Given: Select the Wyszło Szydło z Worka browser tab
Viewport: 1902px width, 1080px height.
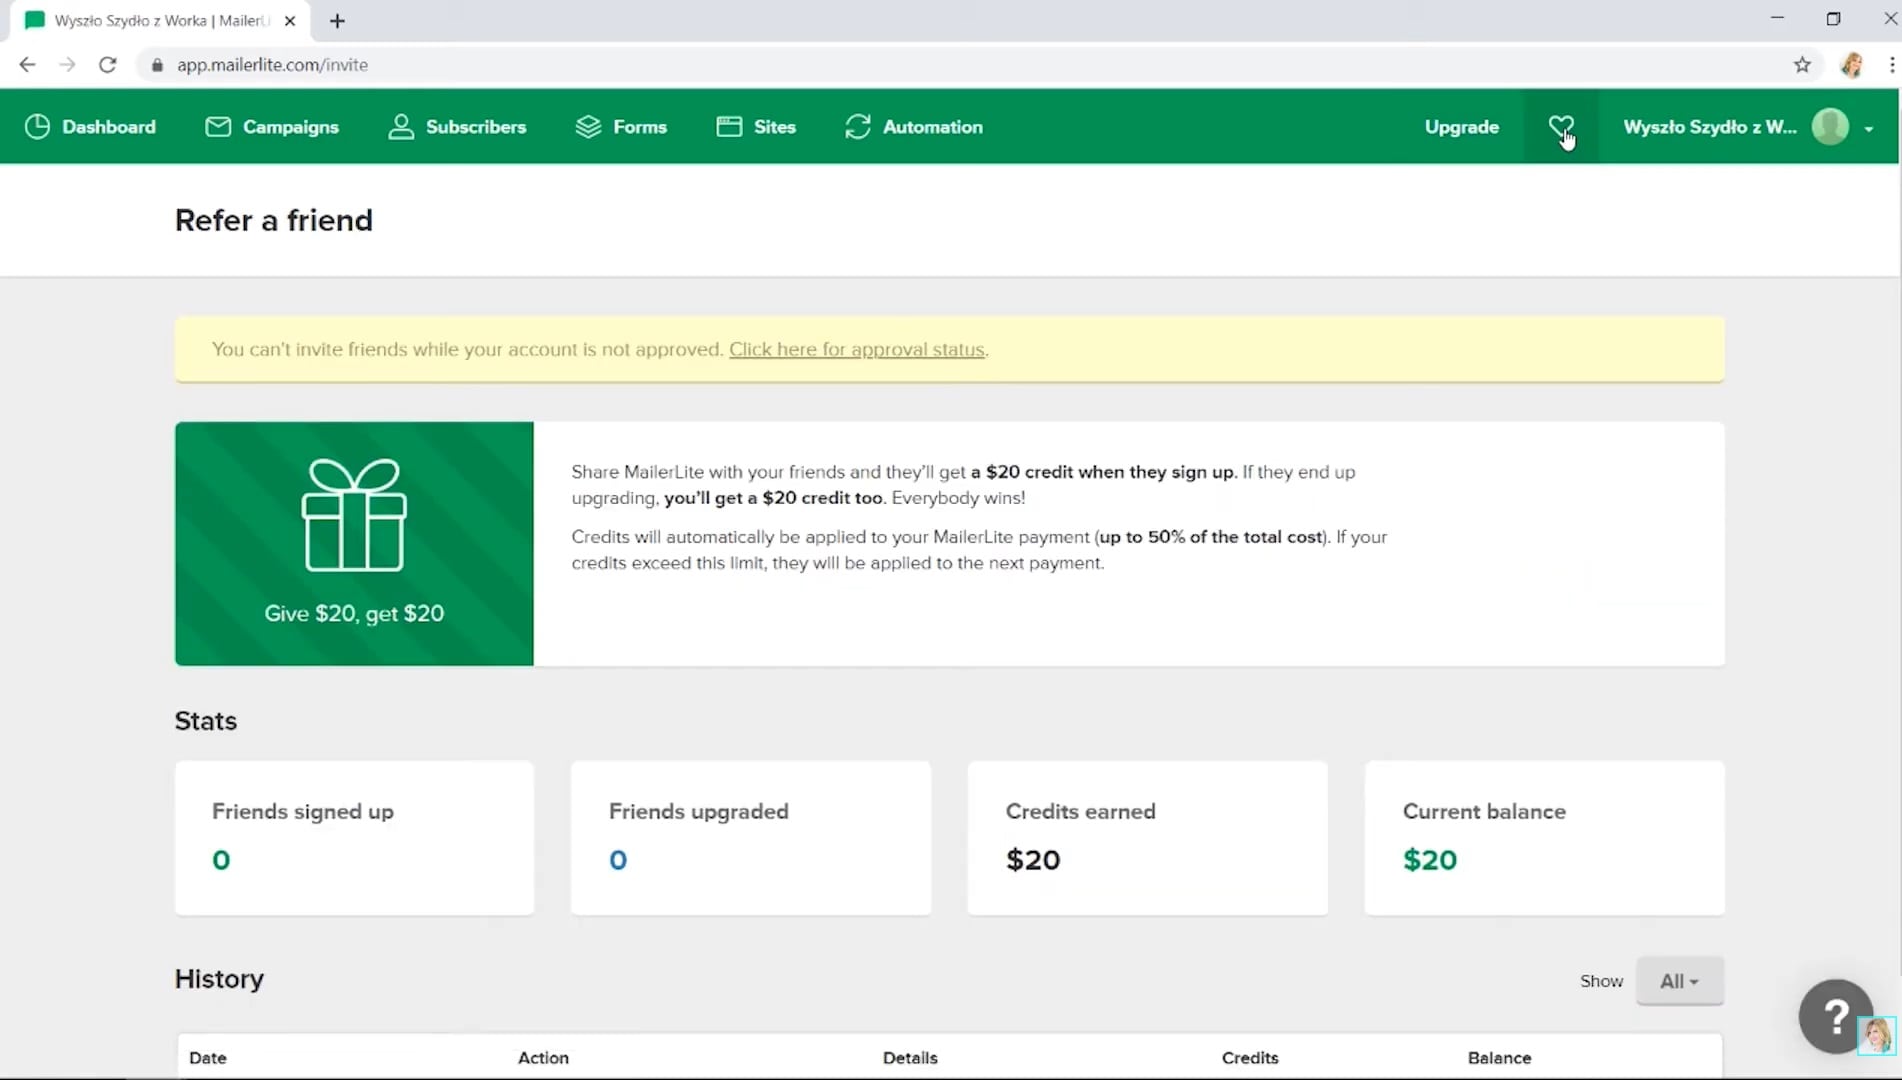Looking at the screenshot, I should pyautogui.click(x=160, y=21).
